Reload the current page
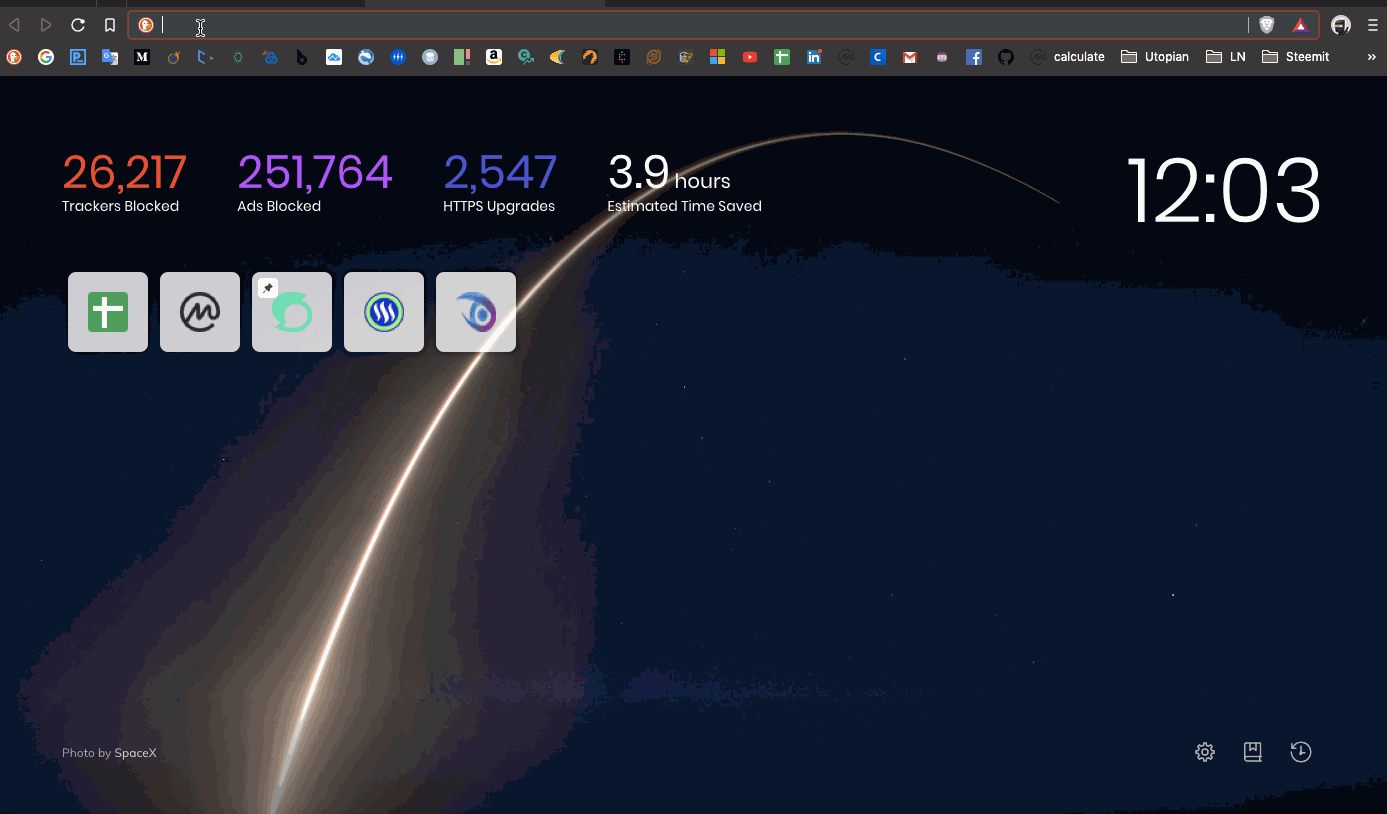Image resolution: width=1387 pixels, height=814 pixels. point(78,25)
